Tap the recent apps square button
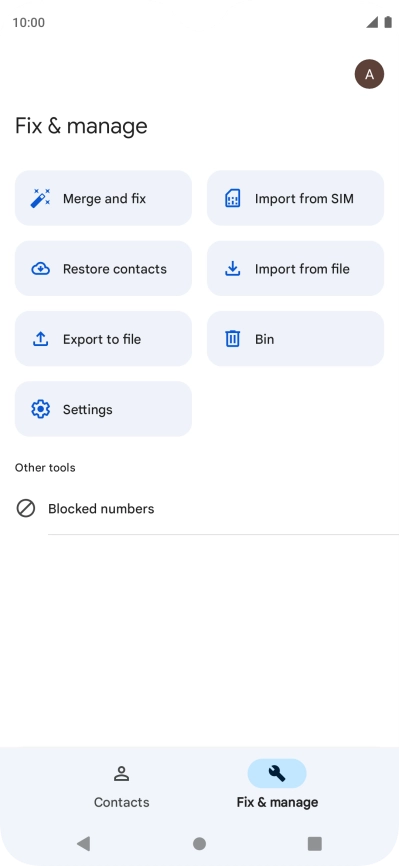 point(314,843)
